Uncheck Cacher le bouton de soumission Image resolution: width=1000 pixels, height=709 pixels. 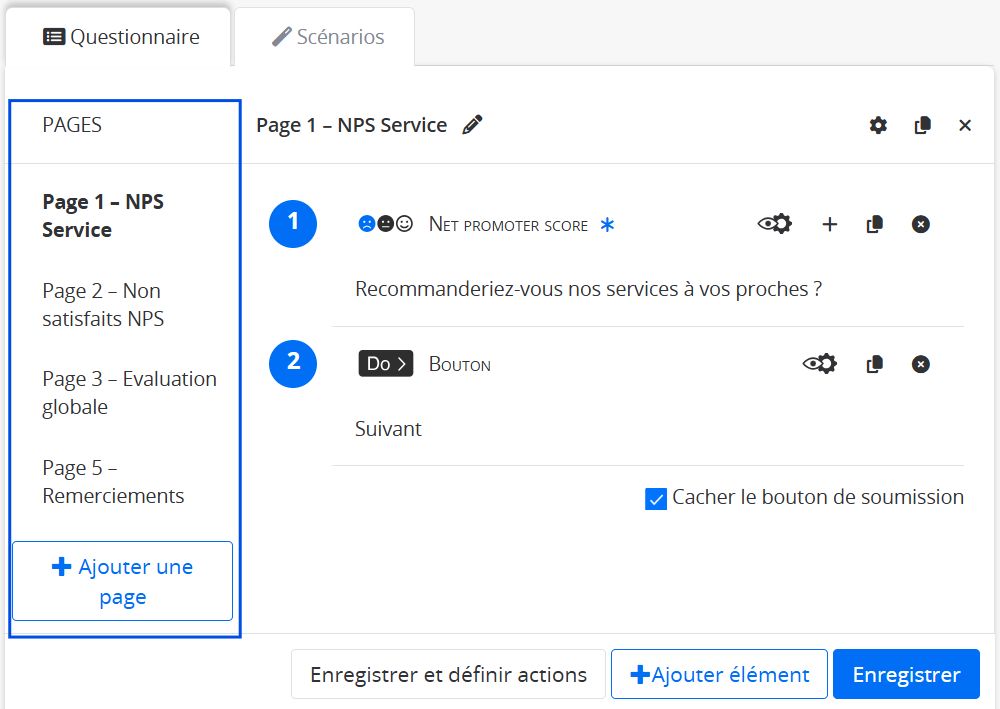(656, 498)
